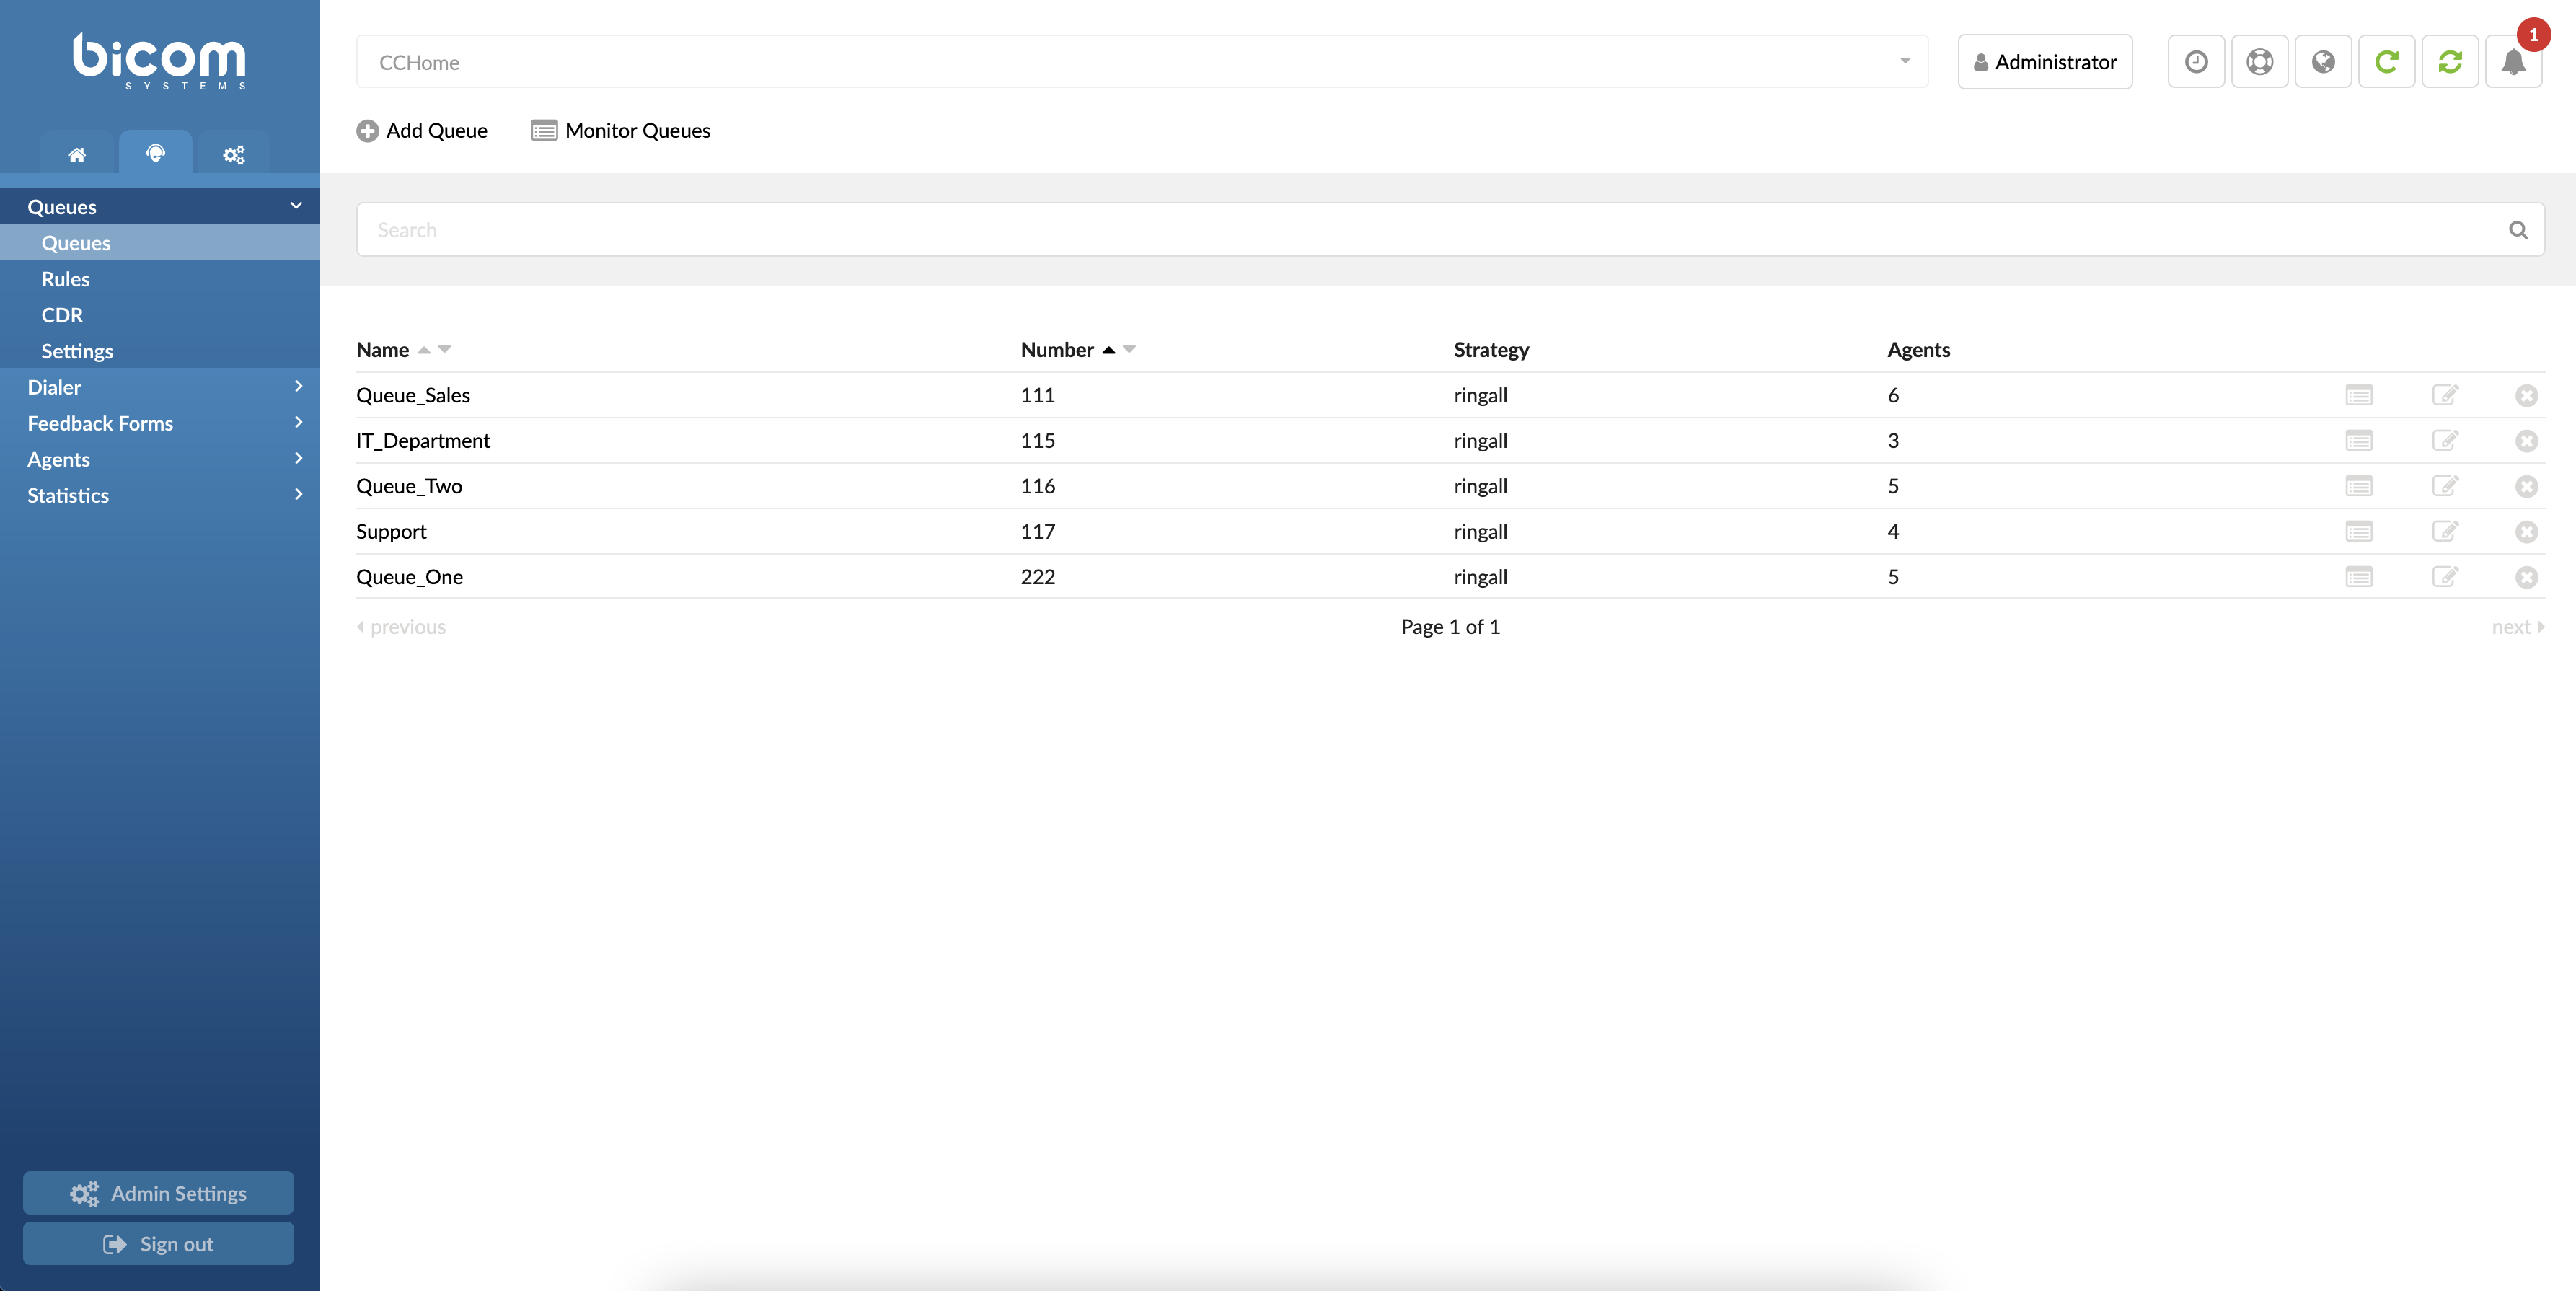Click the Add Queue button
Image resolution: width=2576 pixels, height=1291 pixels.
click(x=420, y=128)
